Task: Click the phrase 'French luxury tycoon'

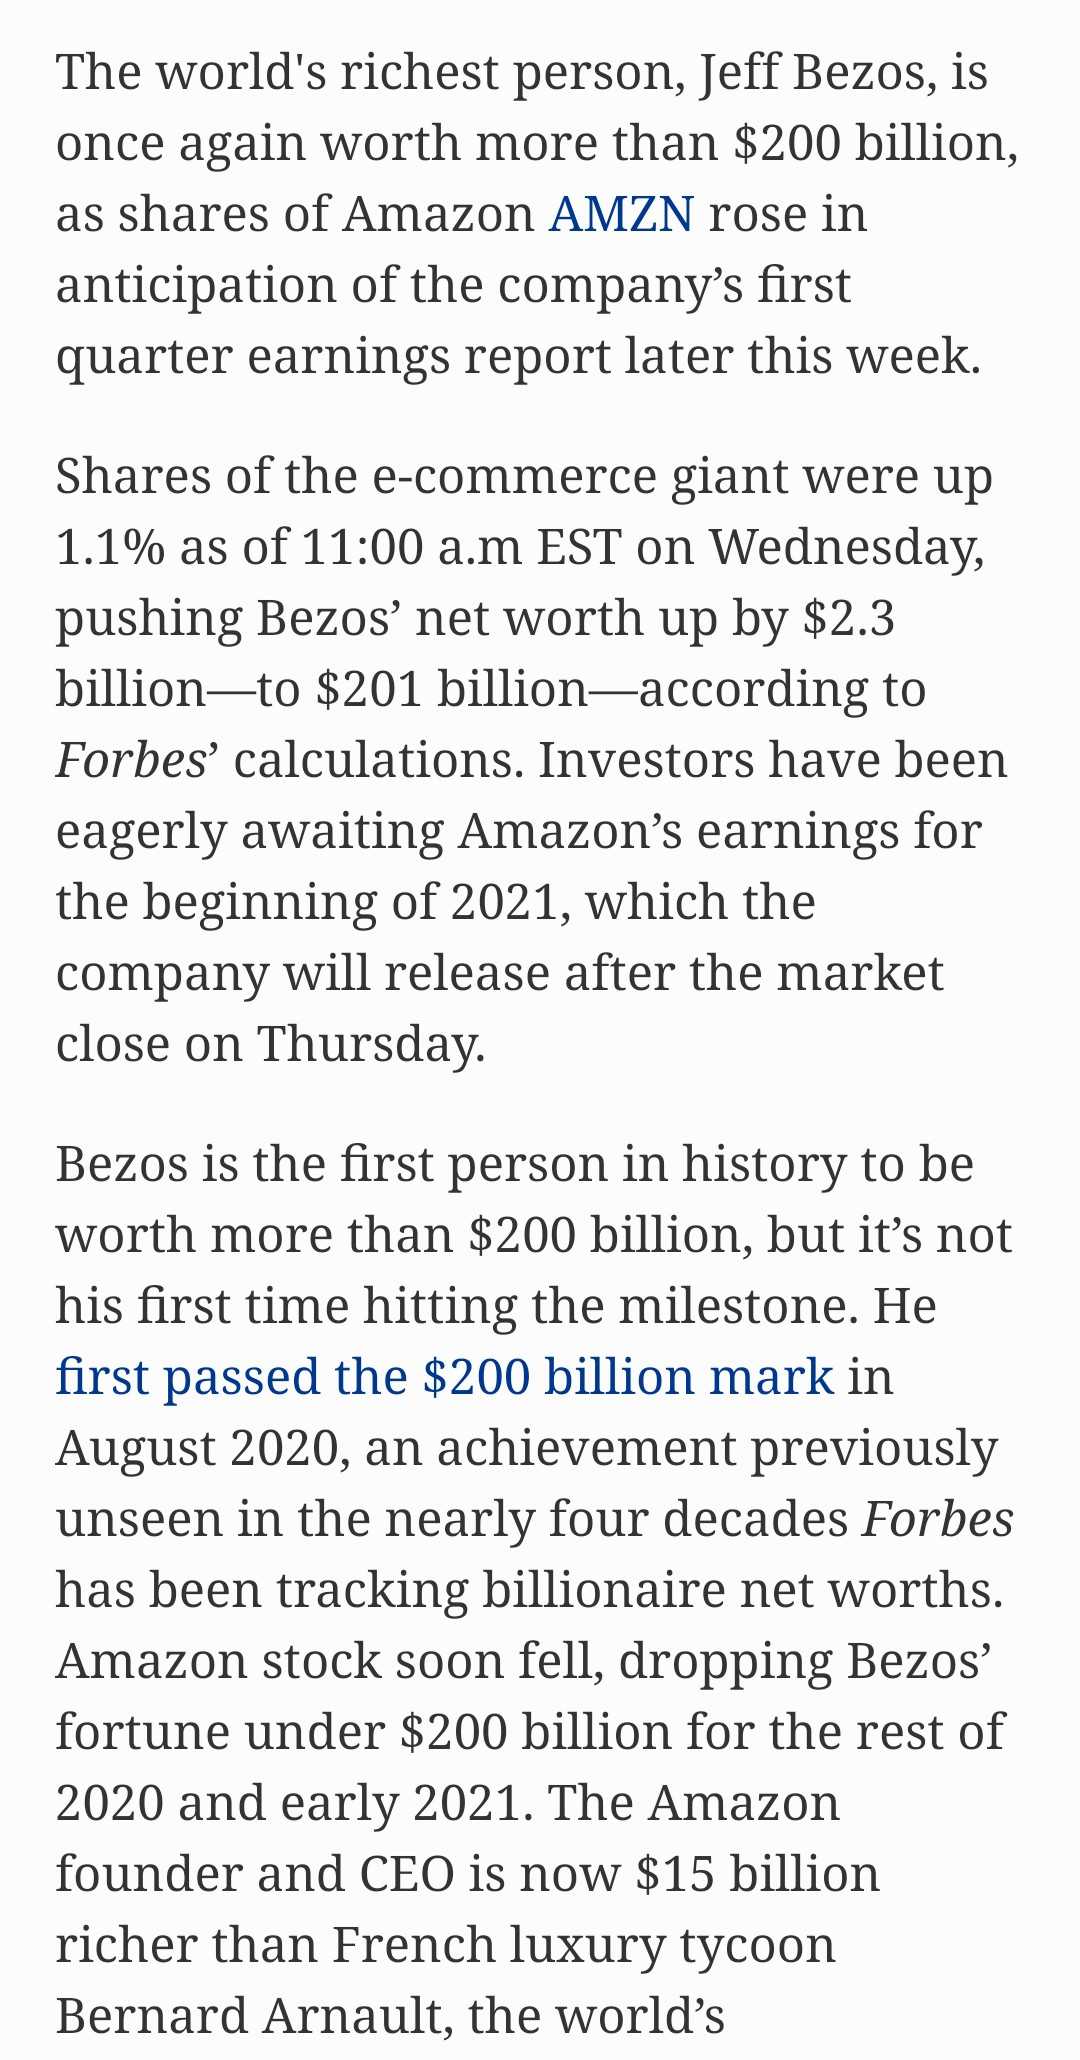Action: (583, 1945)
